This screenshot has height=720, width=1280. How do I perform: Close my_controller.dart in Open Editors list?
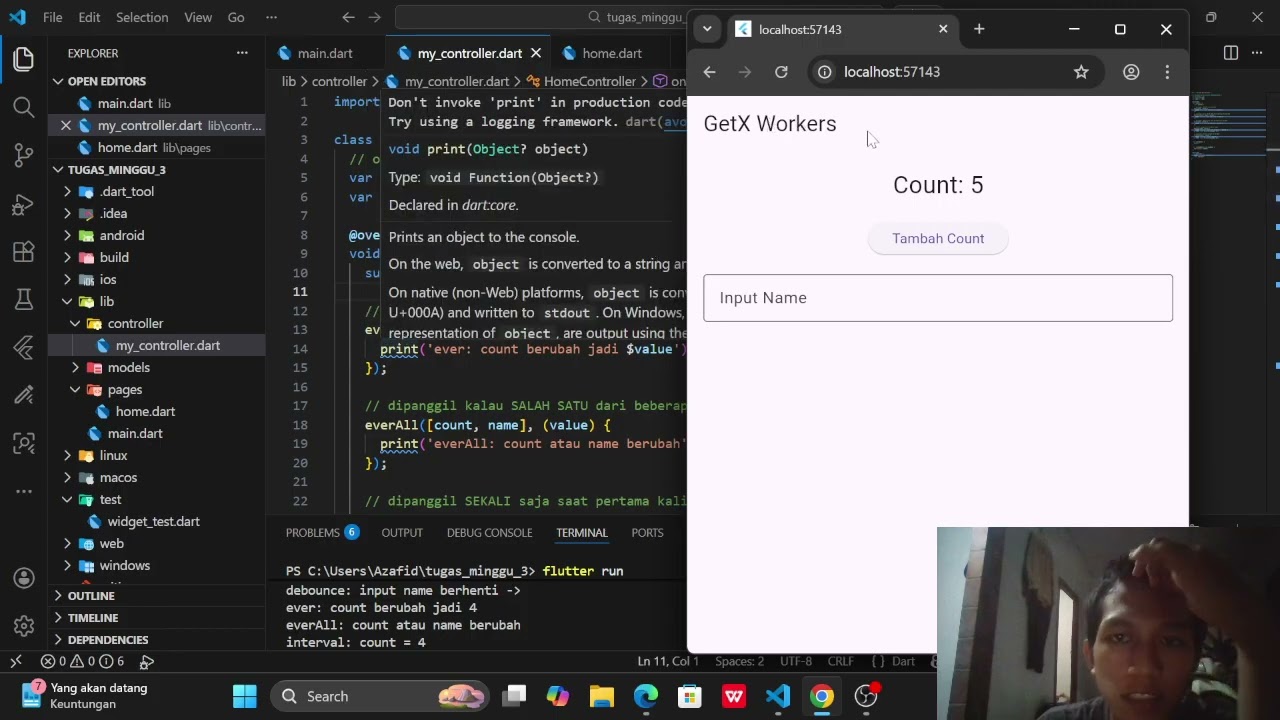[x=66, y=125]
